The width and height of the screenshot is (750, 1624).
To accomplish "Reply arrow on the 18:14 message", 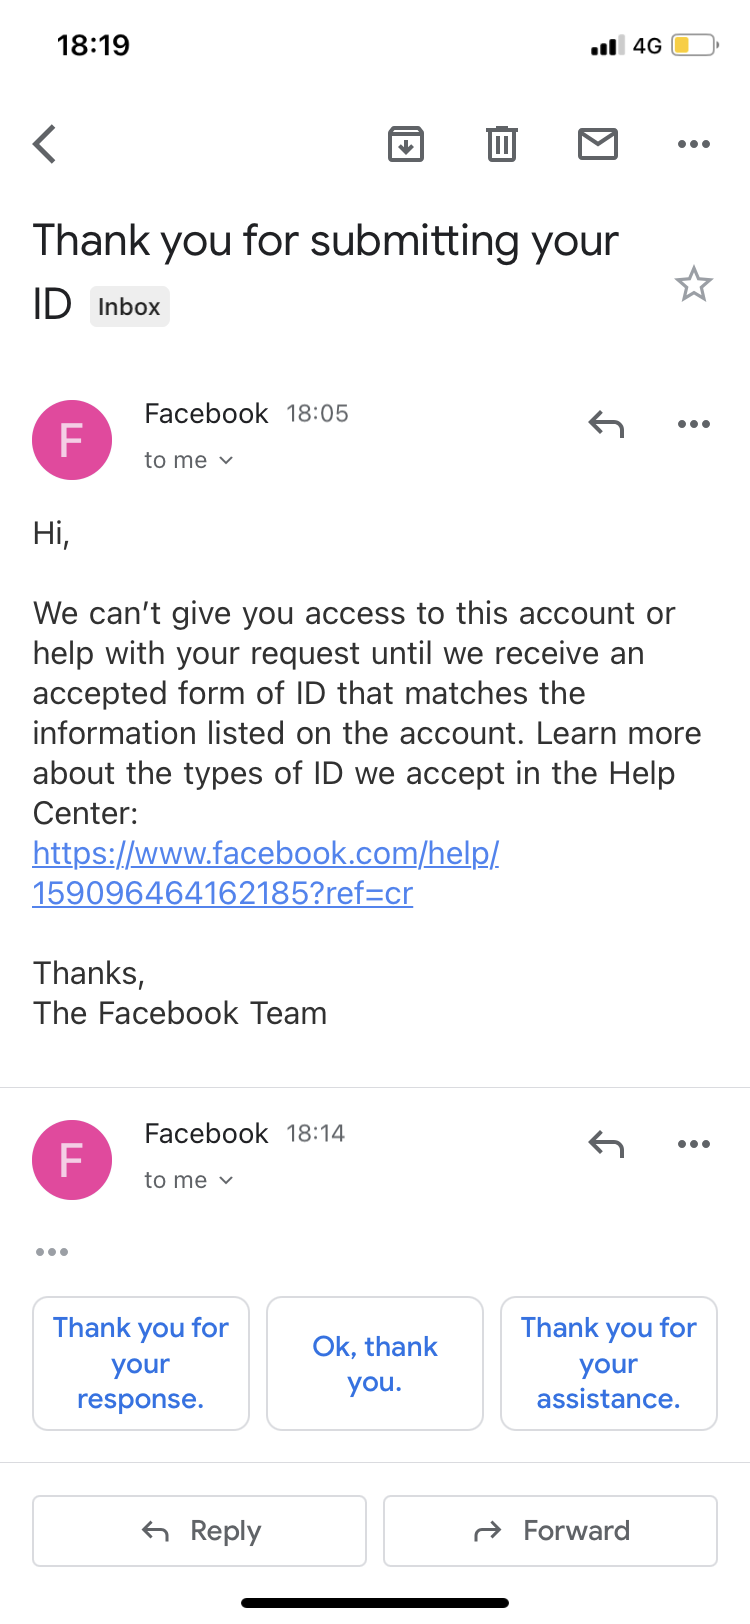I will (606, 1144).
